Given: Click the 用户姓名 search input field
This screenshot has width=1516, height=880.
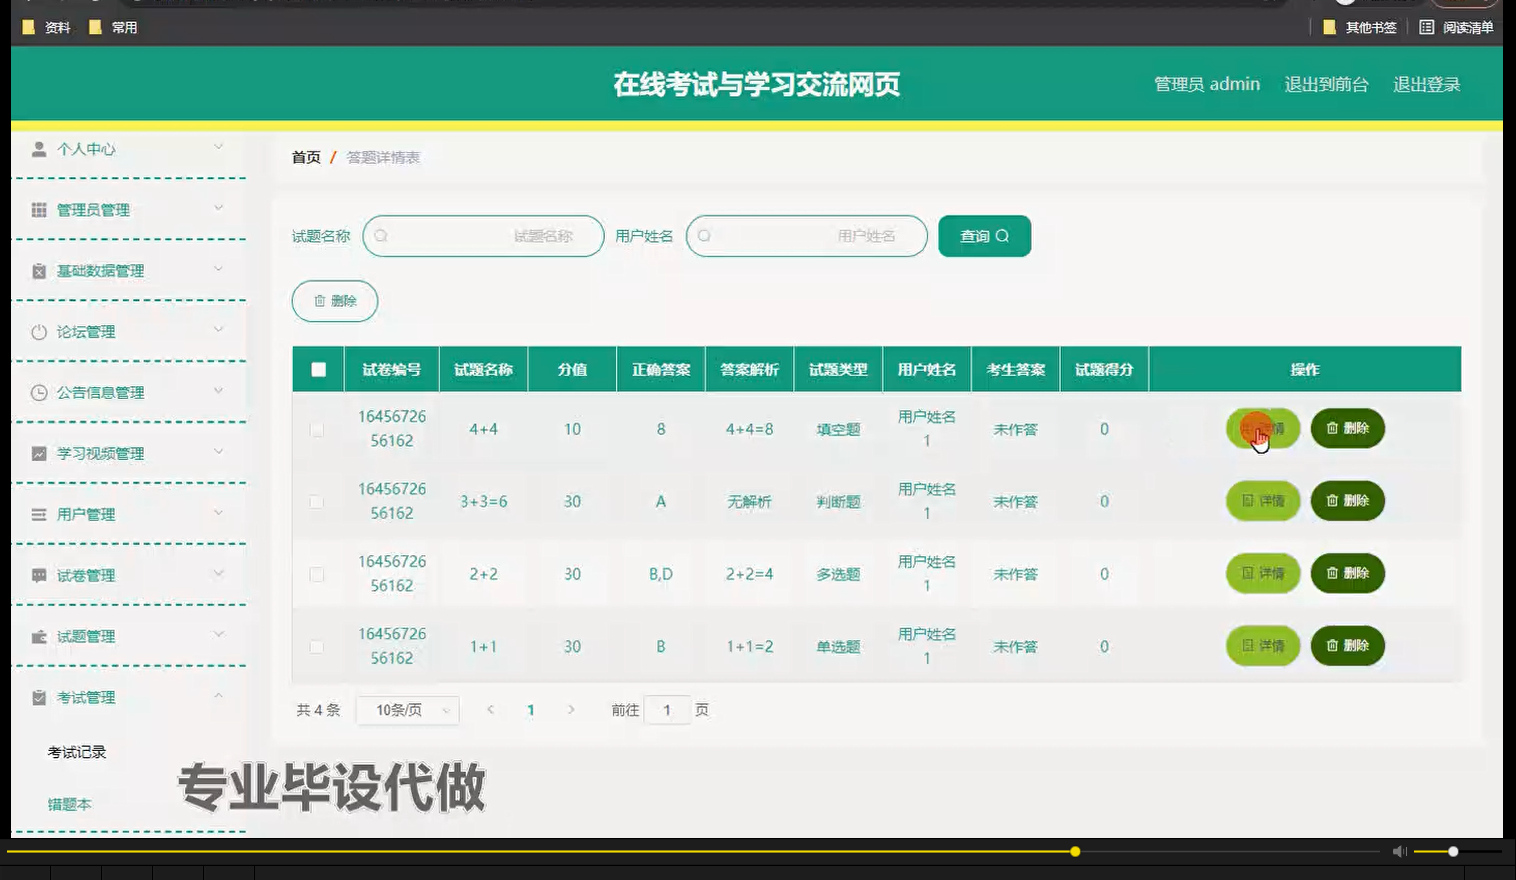Looking at the screenshot, I should (806, 236).
